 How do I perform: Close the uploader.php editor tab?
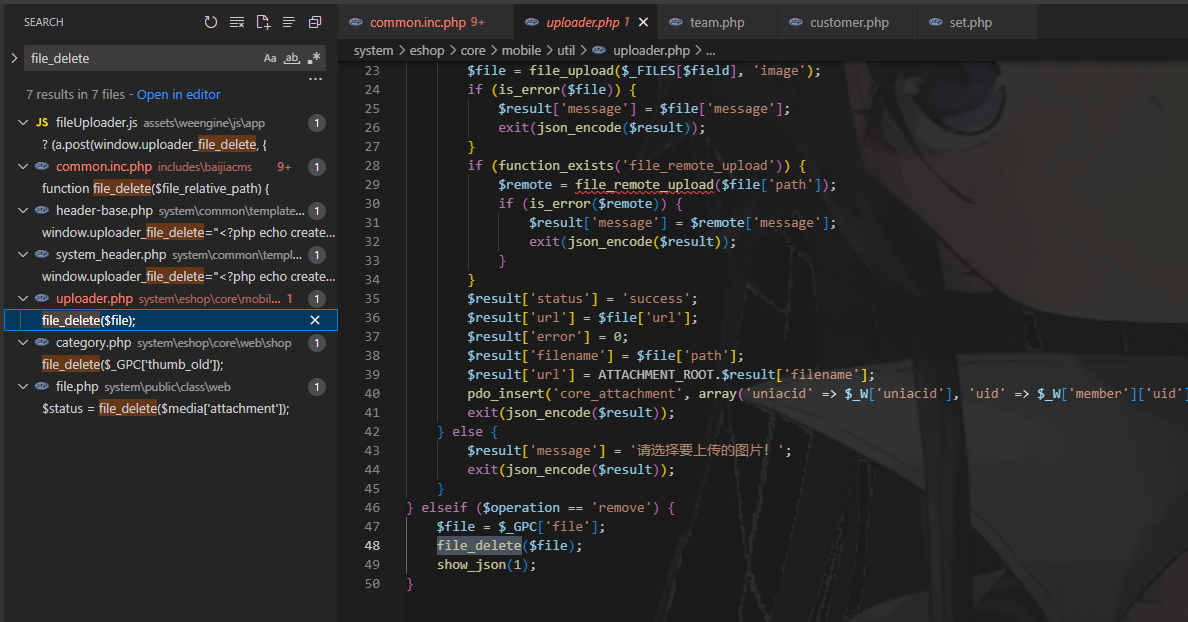pyautogui.click(x=643, y=22)
